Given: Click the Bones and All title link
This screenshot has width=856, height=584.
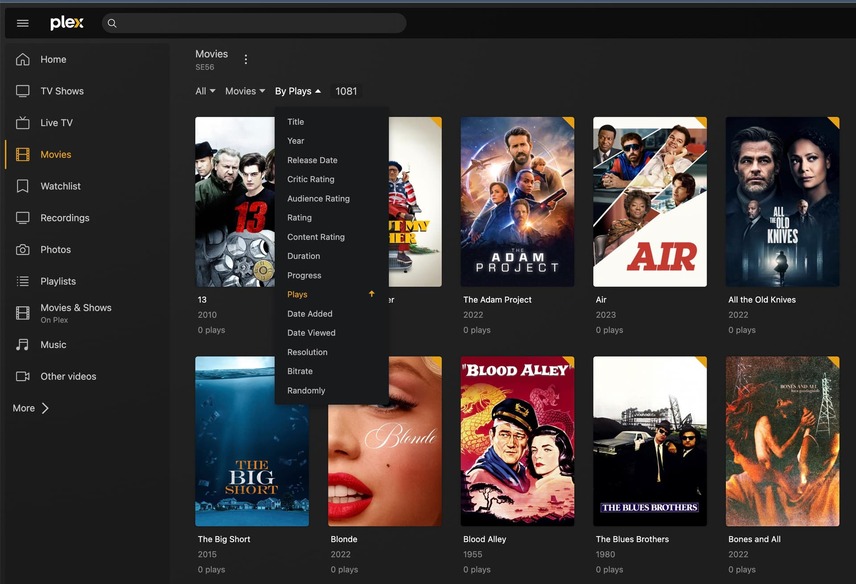Looking at the screenshot, I should click(754, 539).
